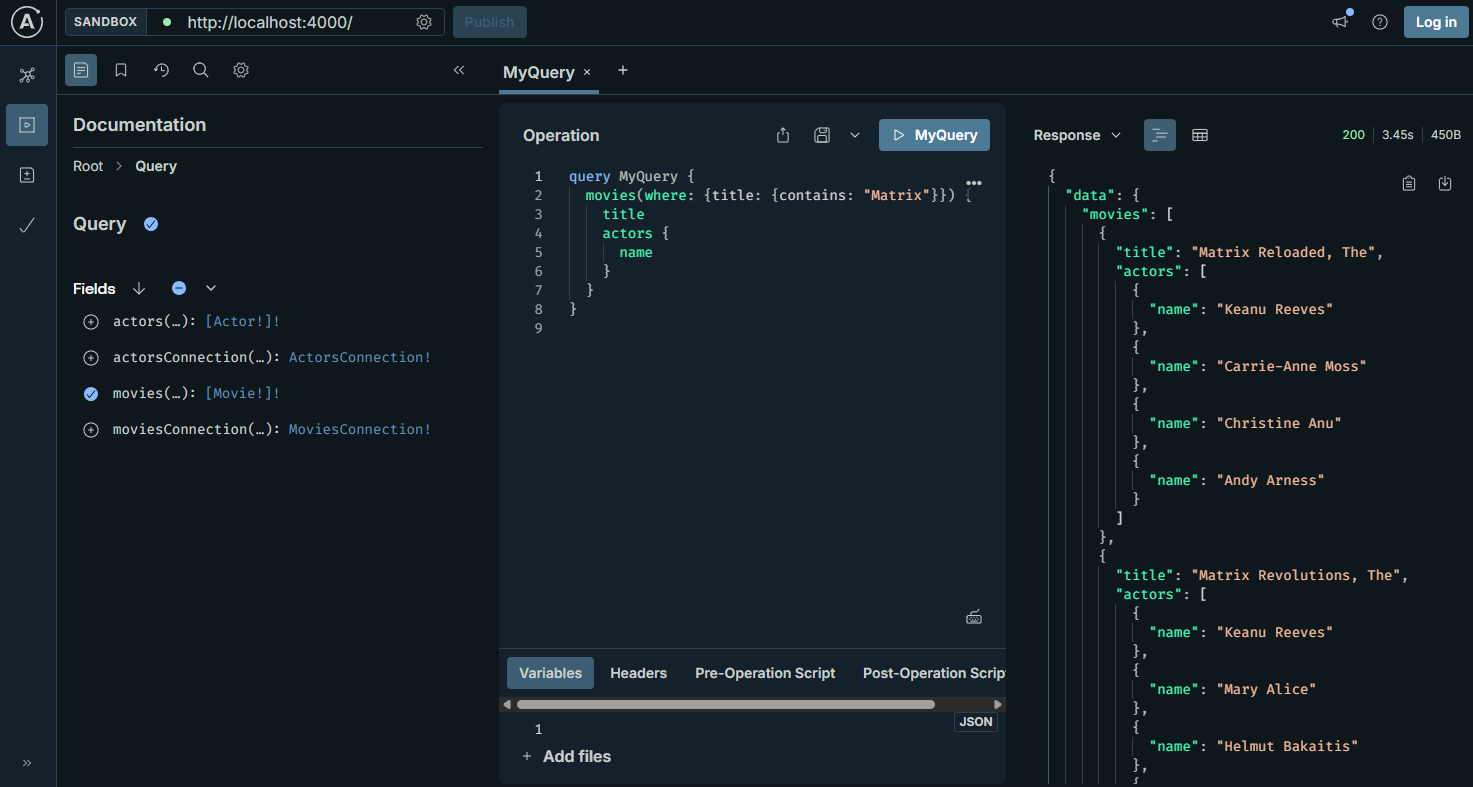The image size is (1473, 787).
Task: Open the save options dropdown arrow
Action: click(x=855, y=135)
